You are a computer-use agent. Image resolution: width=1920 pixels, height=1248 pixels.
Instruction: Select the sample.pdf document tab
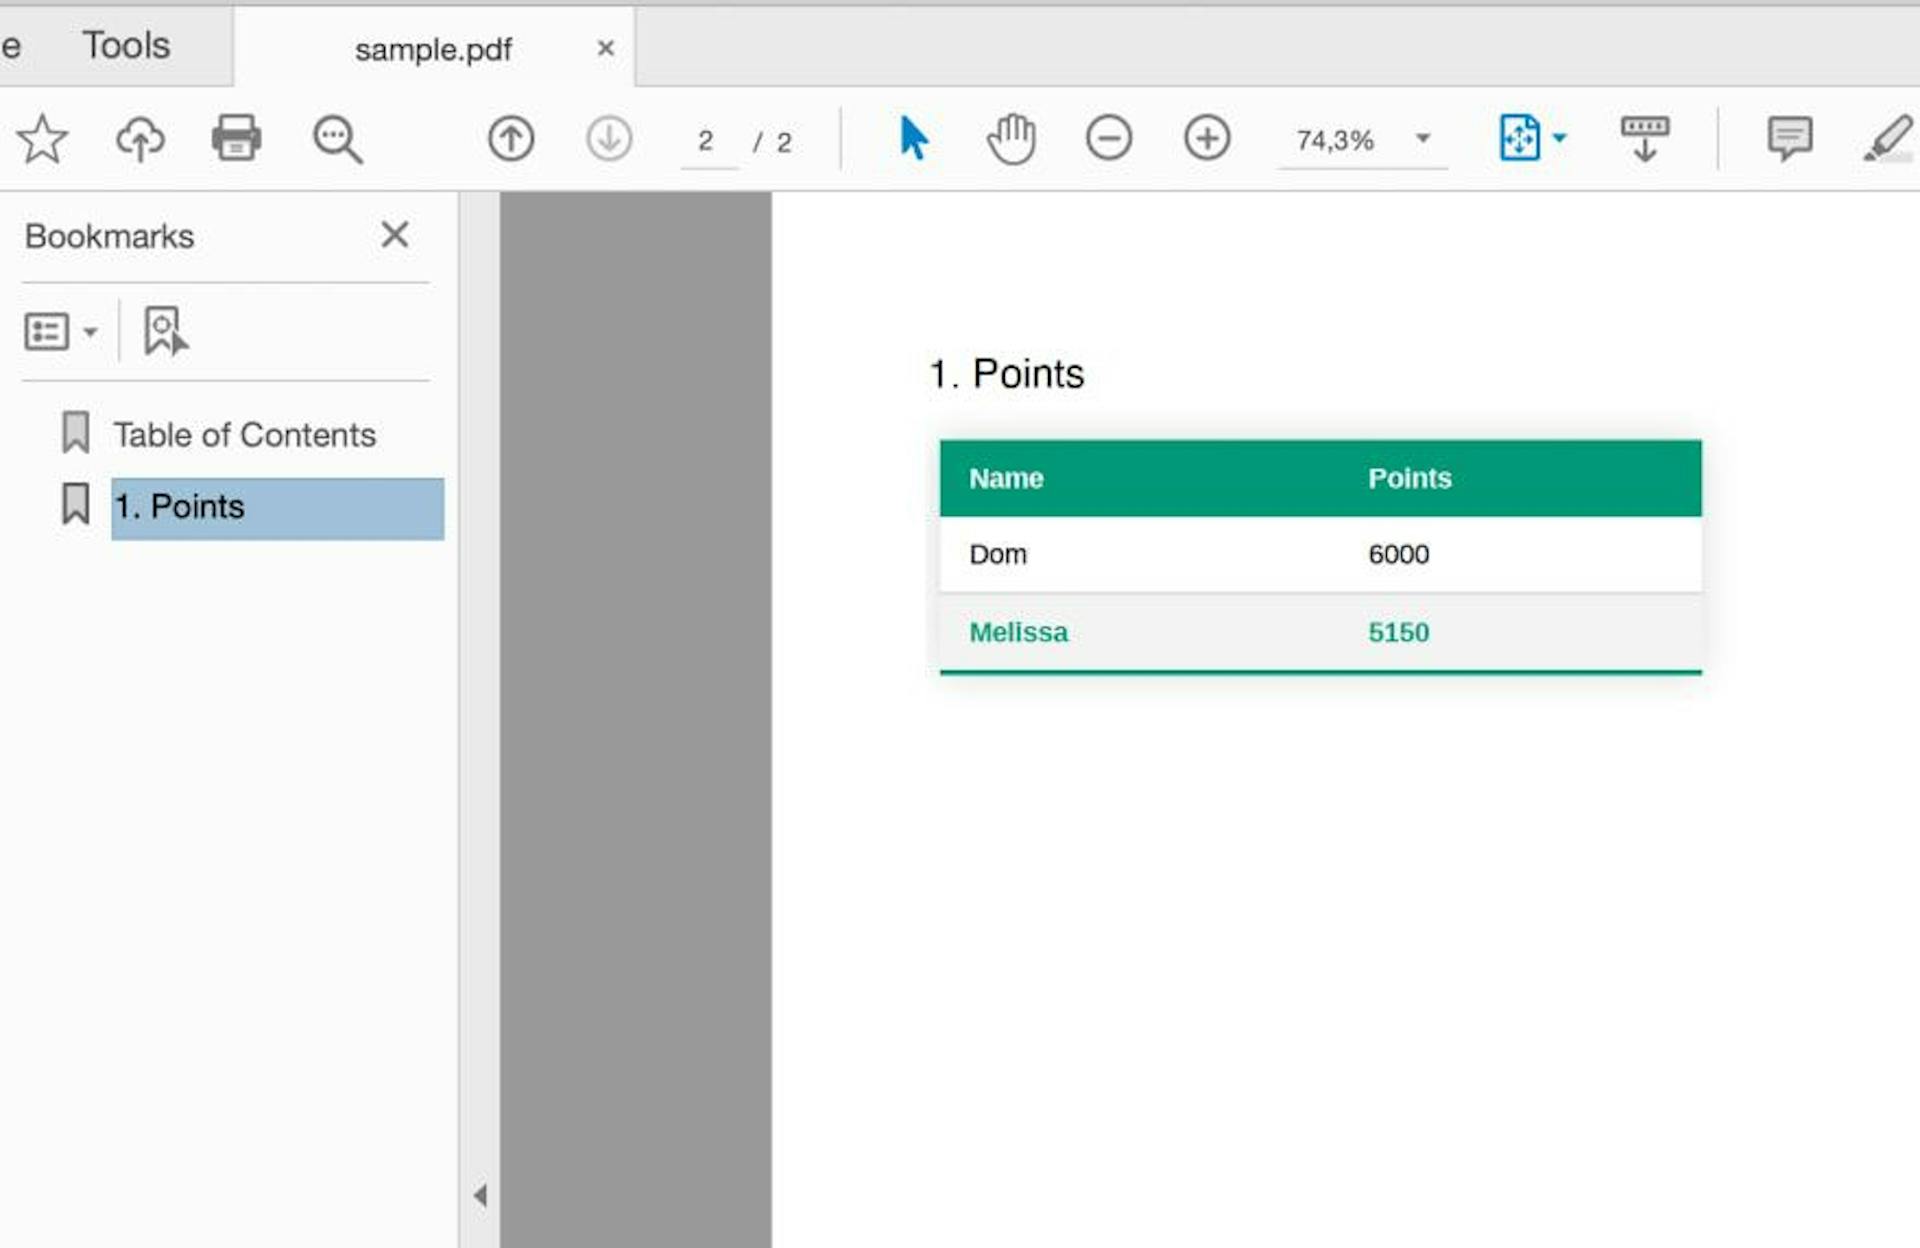click(433, 47)
